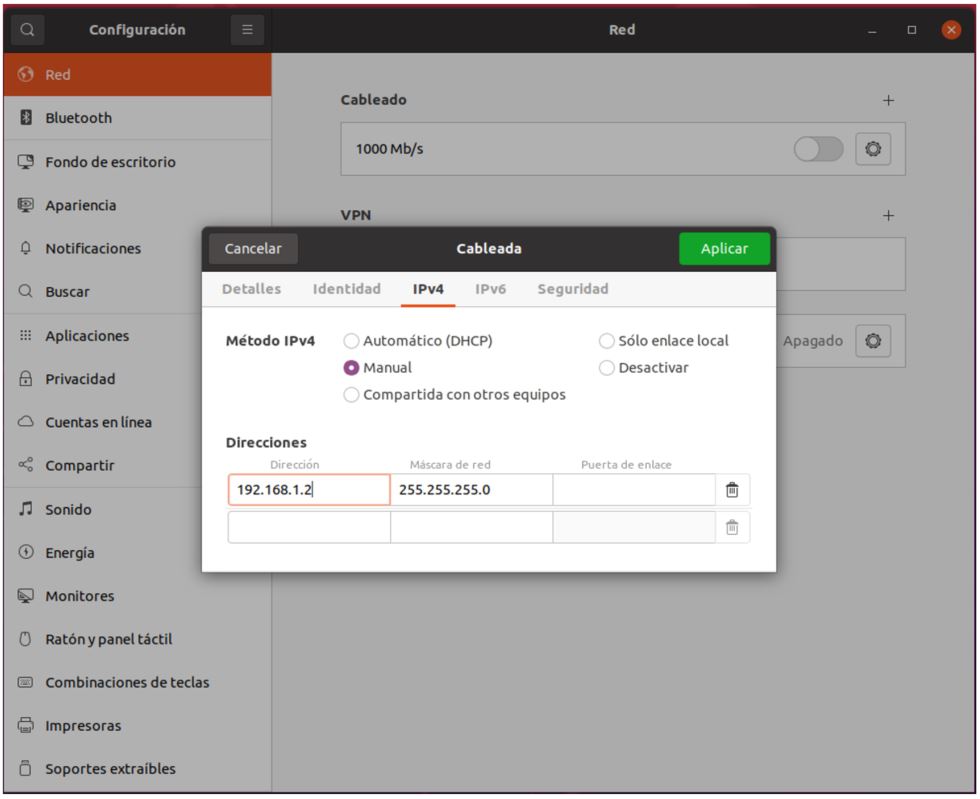Click the Red globe icon in sidebar

[26, 74]
